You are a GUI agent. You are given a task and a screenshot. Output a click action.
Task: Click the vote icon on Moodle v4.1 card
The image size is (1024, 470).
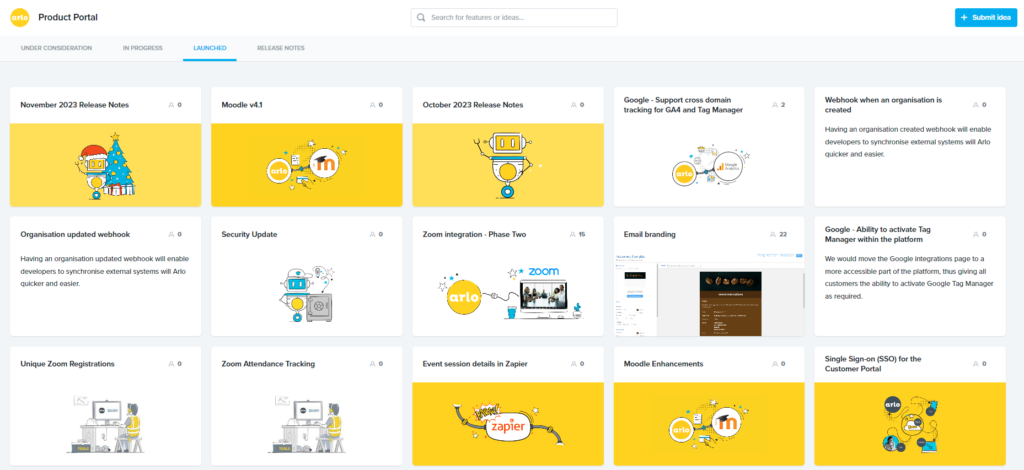tap(373, 104)
